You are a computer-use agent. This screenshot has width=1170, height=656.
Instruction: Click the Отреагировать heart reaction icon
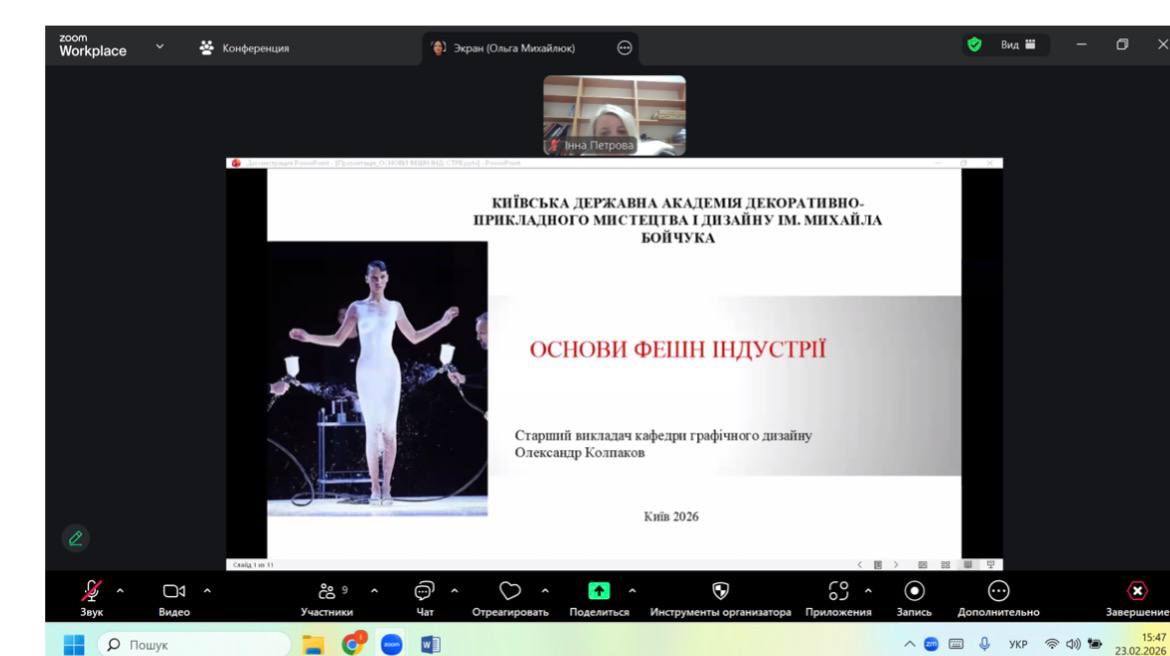point(510,591)
